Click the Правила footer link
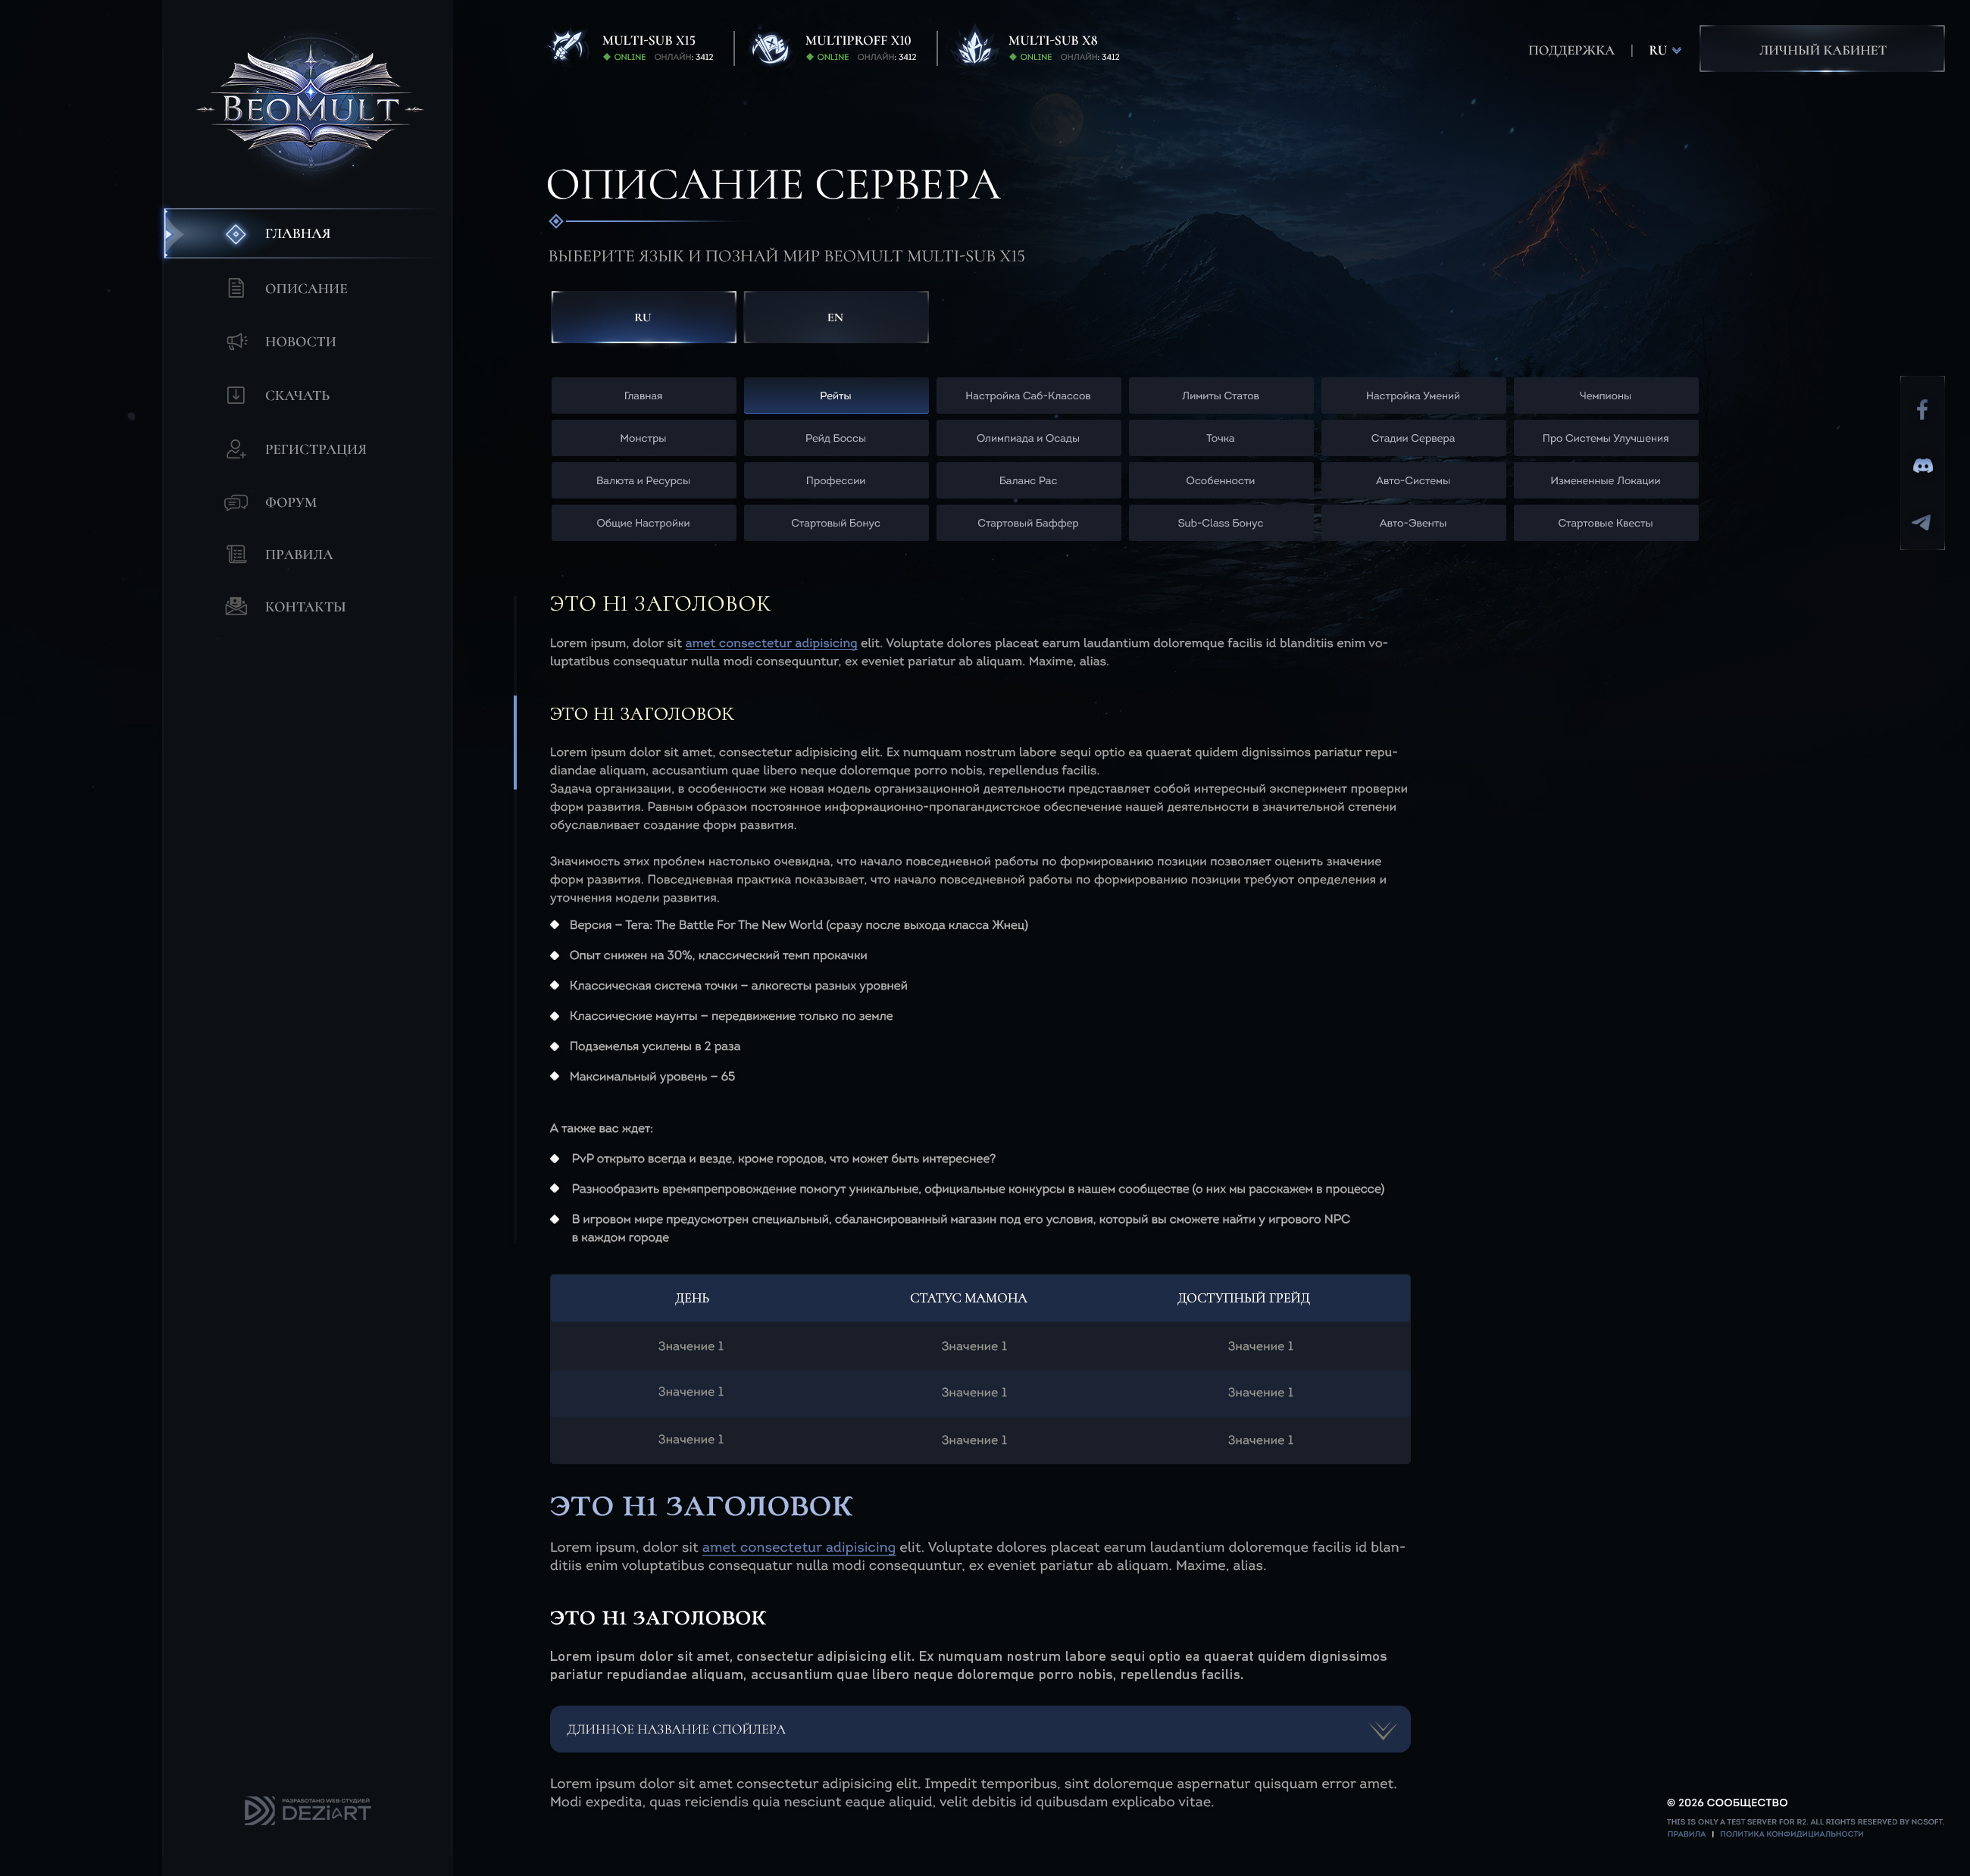 (x=1686, y=1834)
